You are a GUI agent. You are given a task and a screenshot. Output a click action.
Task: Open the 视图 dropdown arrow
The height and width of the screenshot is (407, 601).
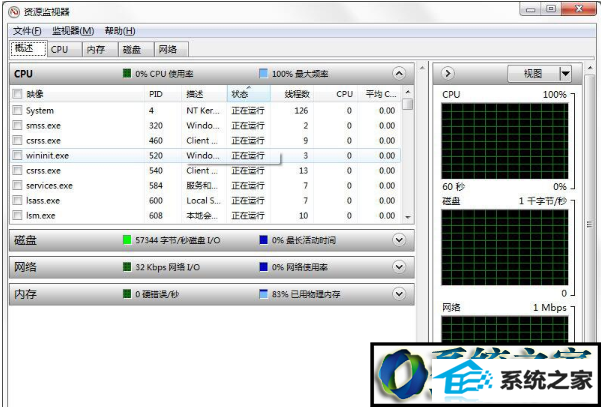(566, 73)
